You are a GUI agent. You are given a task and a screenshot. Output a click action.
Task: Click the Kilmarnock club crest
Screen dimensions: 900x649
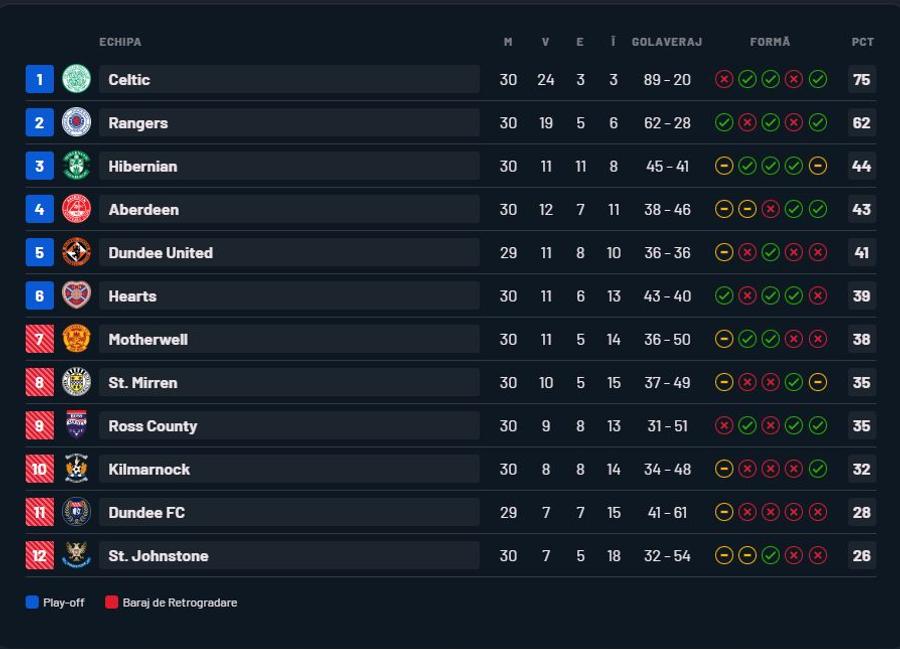76,469
